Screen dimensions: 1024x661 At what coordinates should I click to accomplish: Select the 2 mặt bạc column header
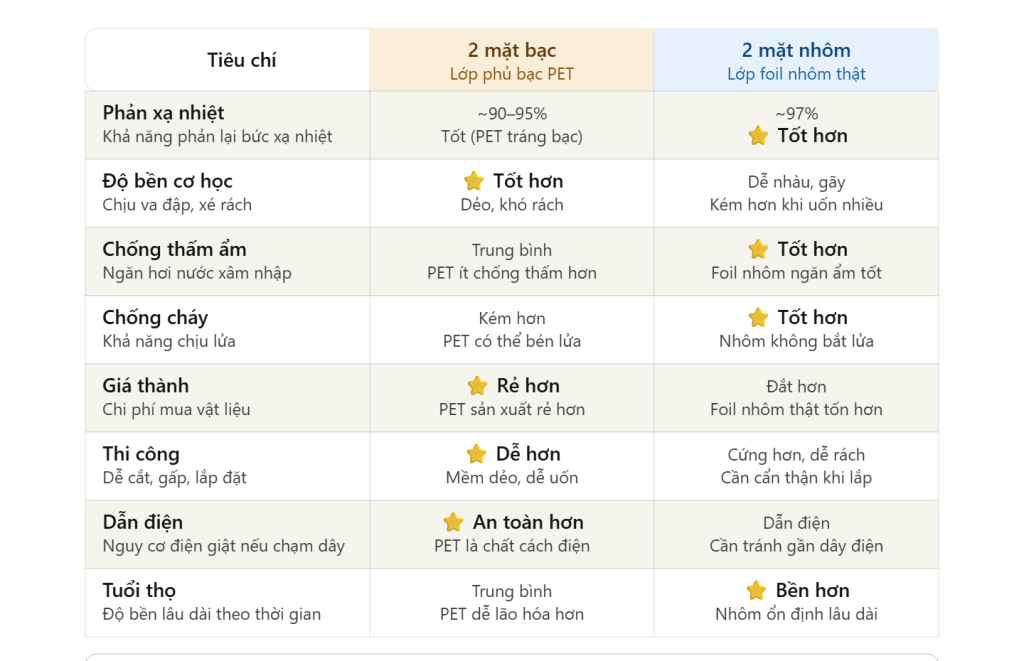(512, 60)
